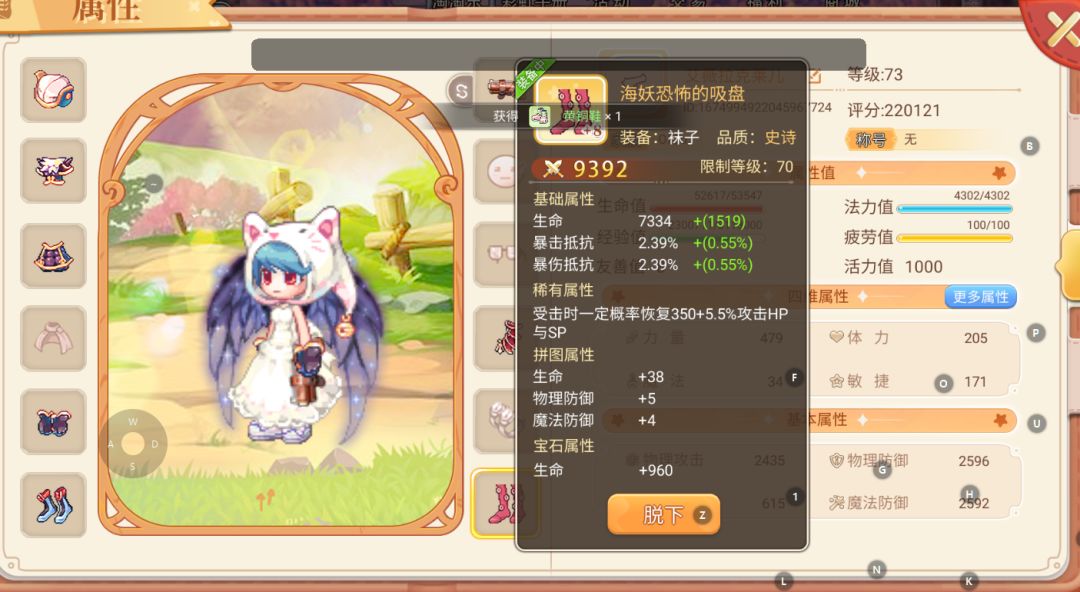Image resolution: width=1080 pixels, height=592 pixels.
Task: Click the WASD virtual joystick
Action: click(x=133, y=444)
